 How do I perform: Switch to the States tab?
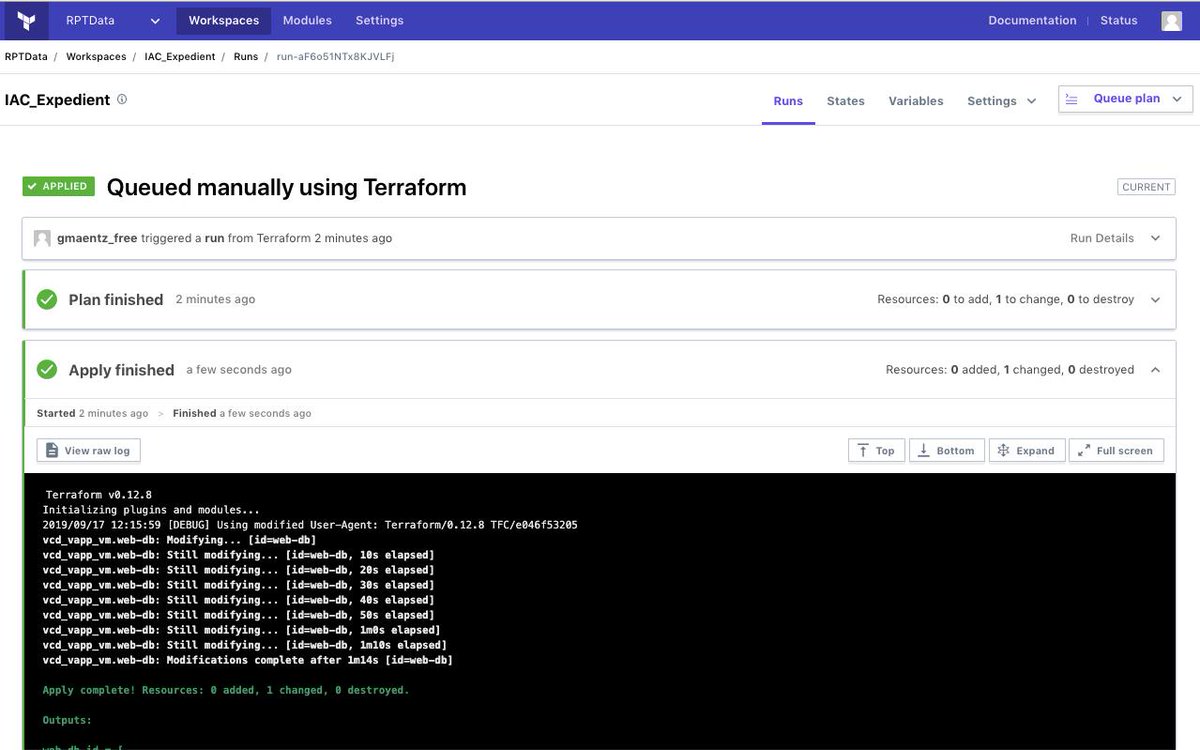[846, 101]
